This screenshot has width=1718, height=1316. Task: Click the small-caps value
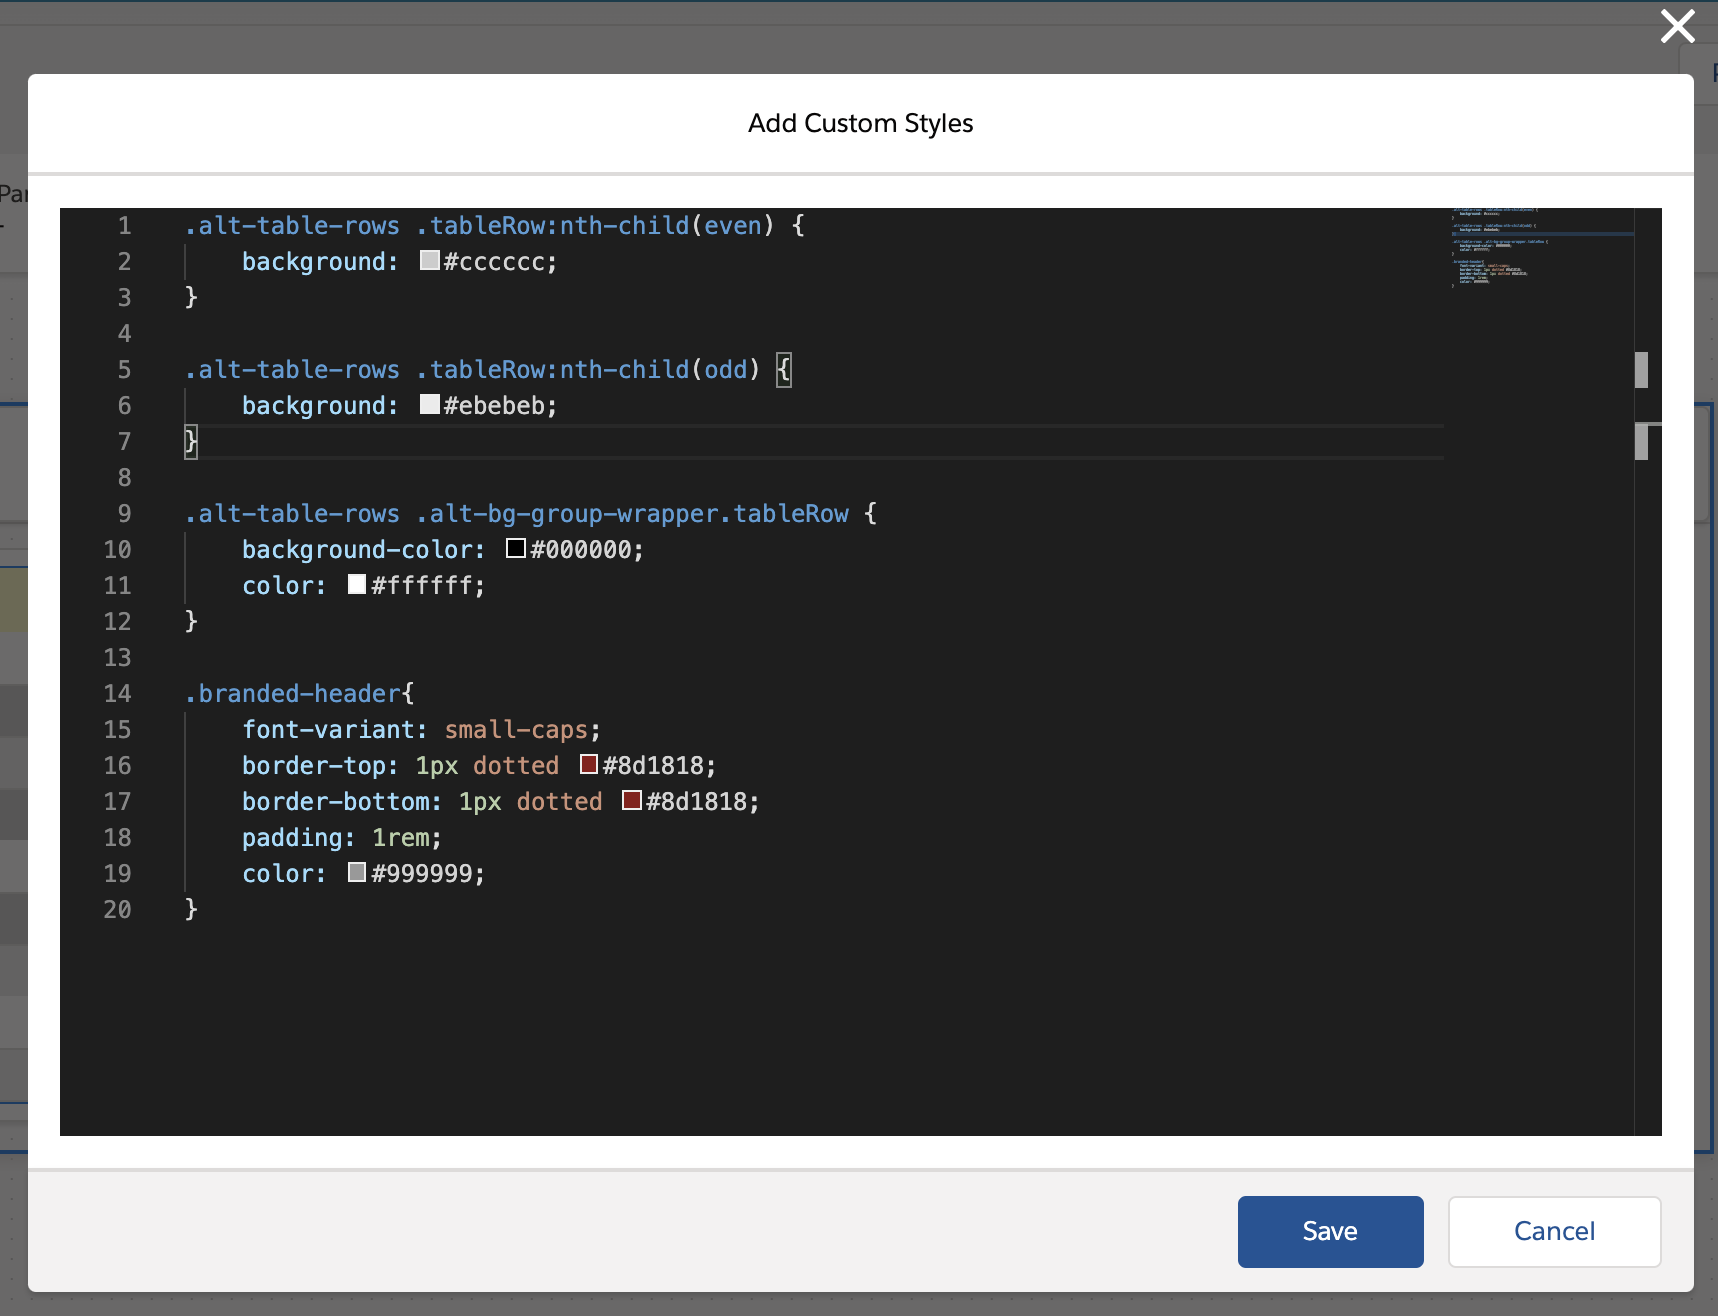click(x=516, y=730)
